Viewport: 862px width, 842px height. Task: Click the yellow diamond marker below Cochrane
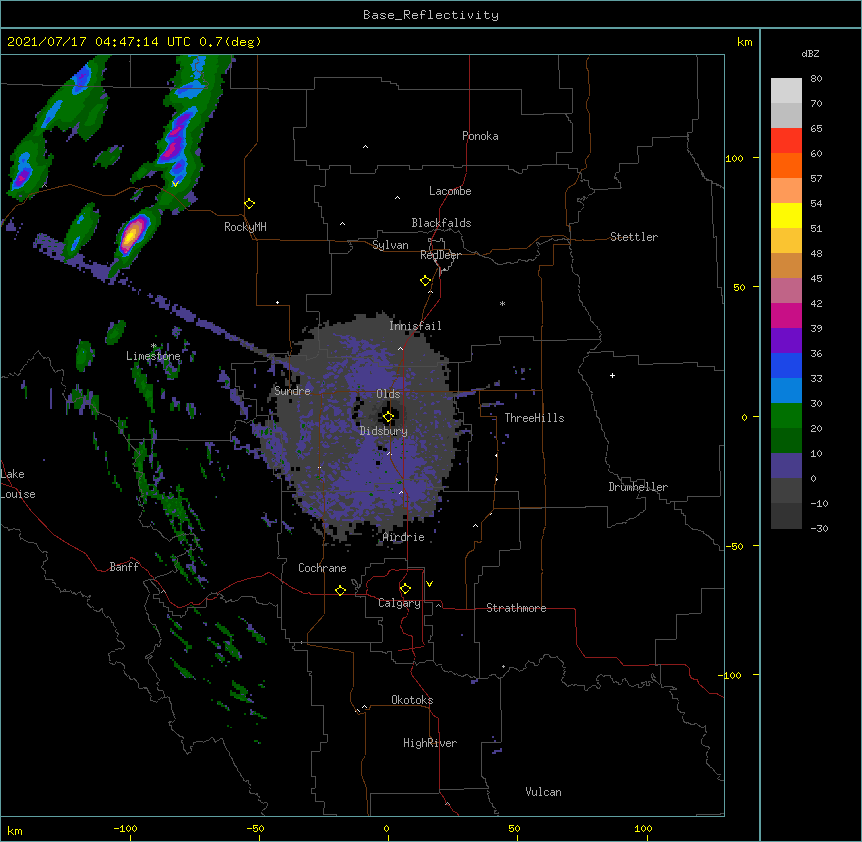coord(340,590)
